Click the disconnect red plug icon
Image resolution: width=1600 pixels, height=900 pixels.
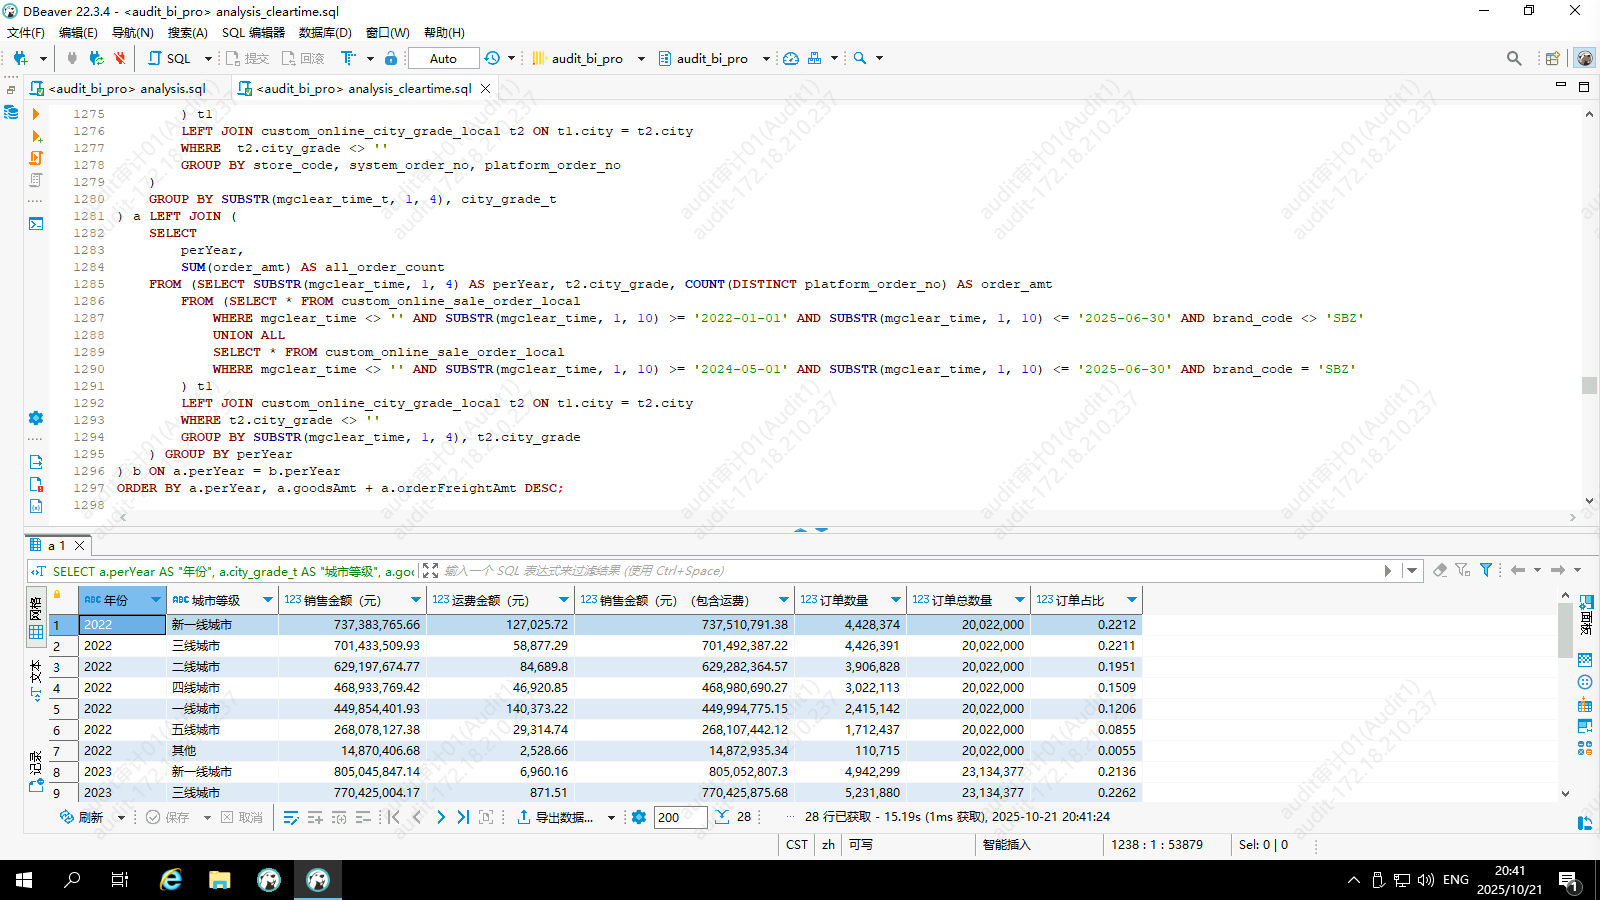tap(120, 58)
